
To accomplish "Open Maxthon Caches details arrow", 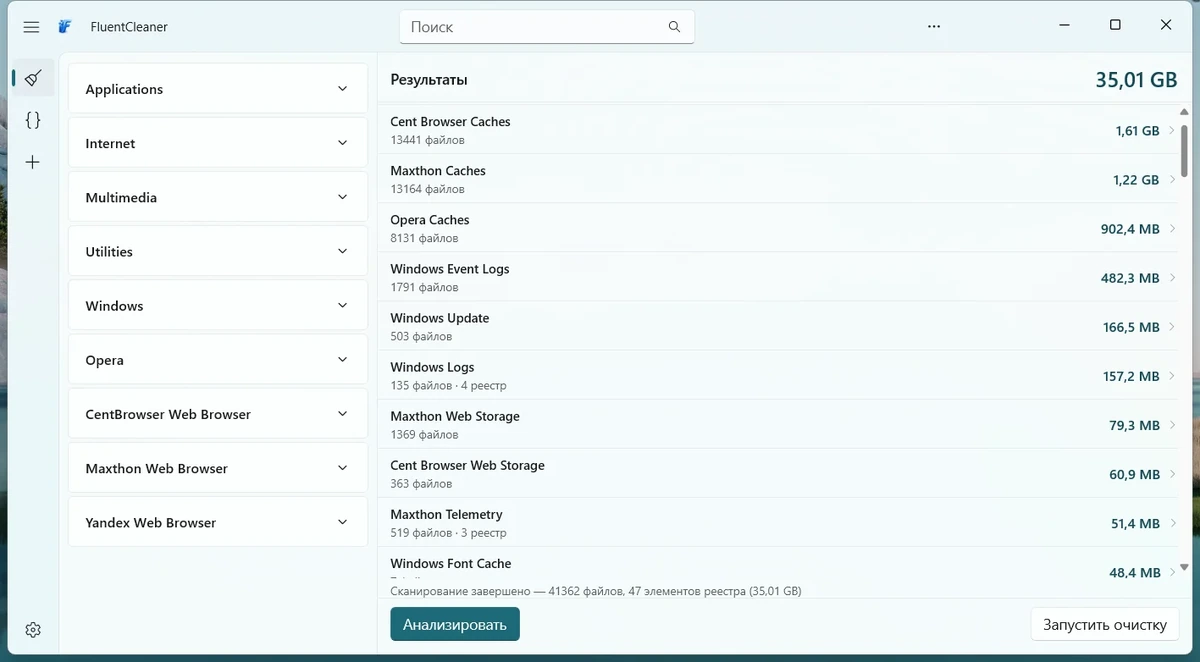I will coord(1172,180).
